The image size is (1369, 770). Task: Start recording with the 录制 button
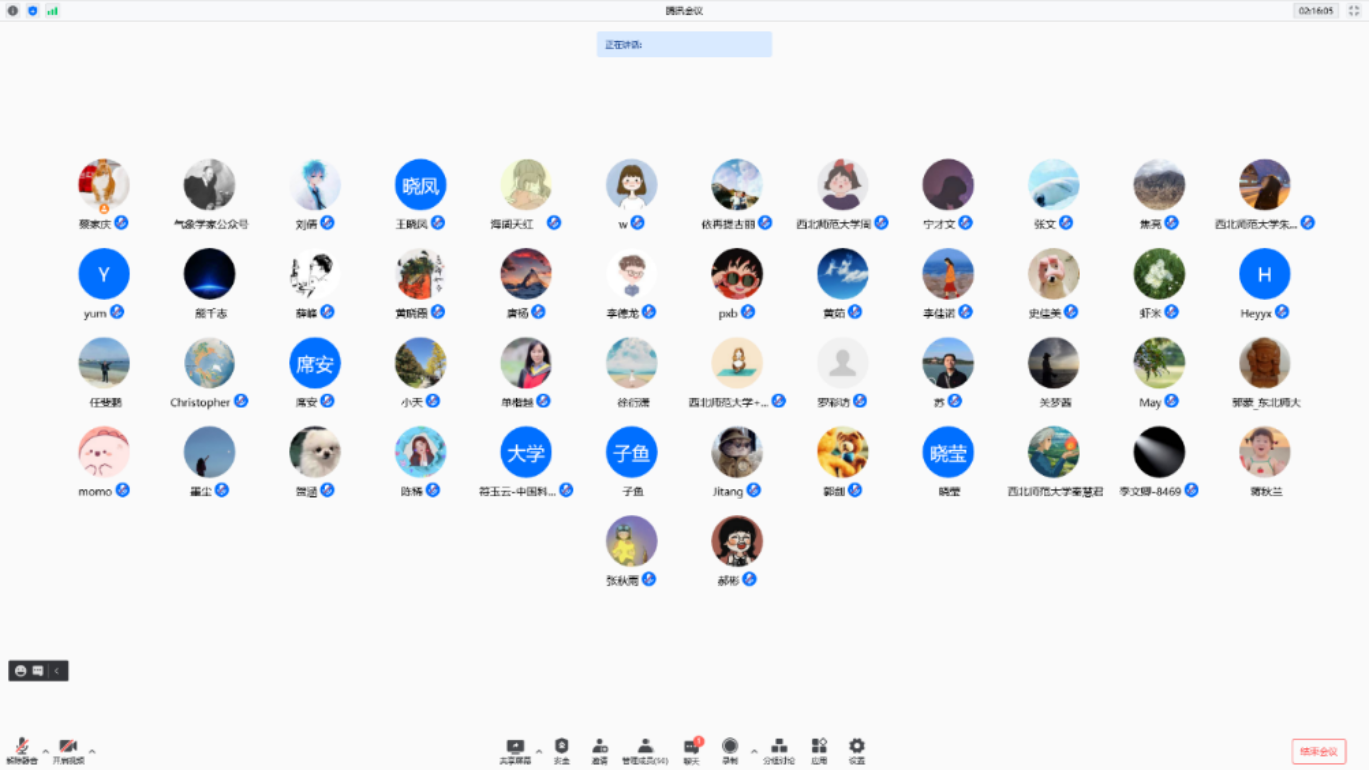(730, 750)
